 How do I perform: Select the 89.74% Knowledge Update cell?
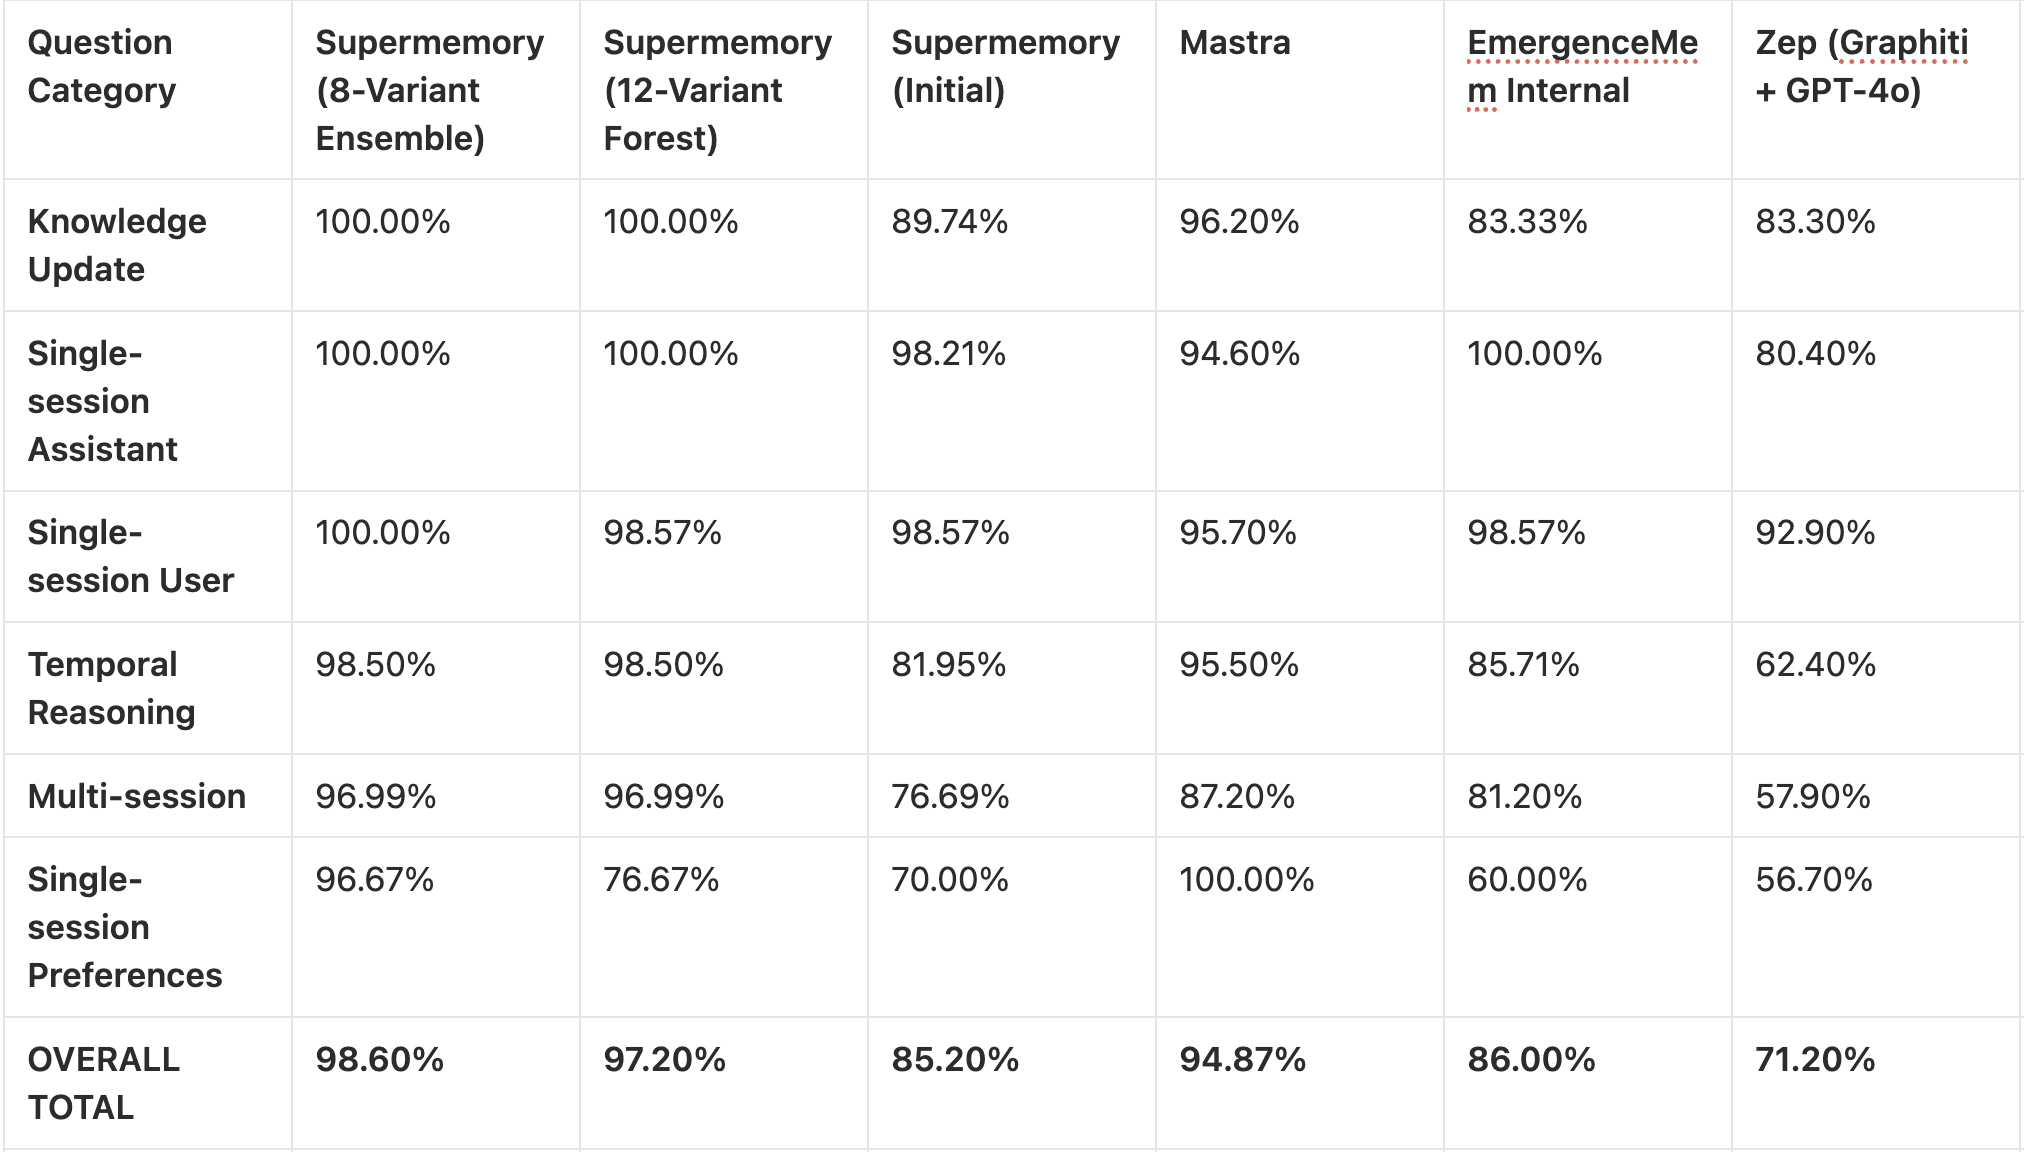949,222
